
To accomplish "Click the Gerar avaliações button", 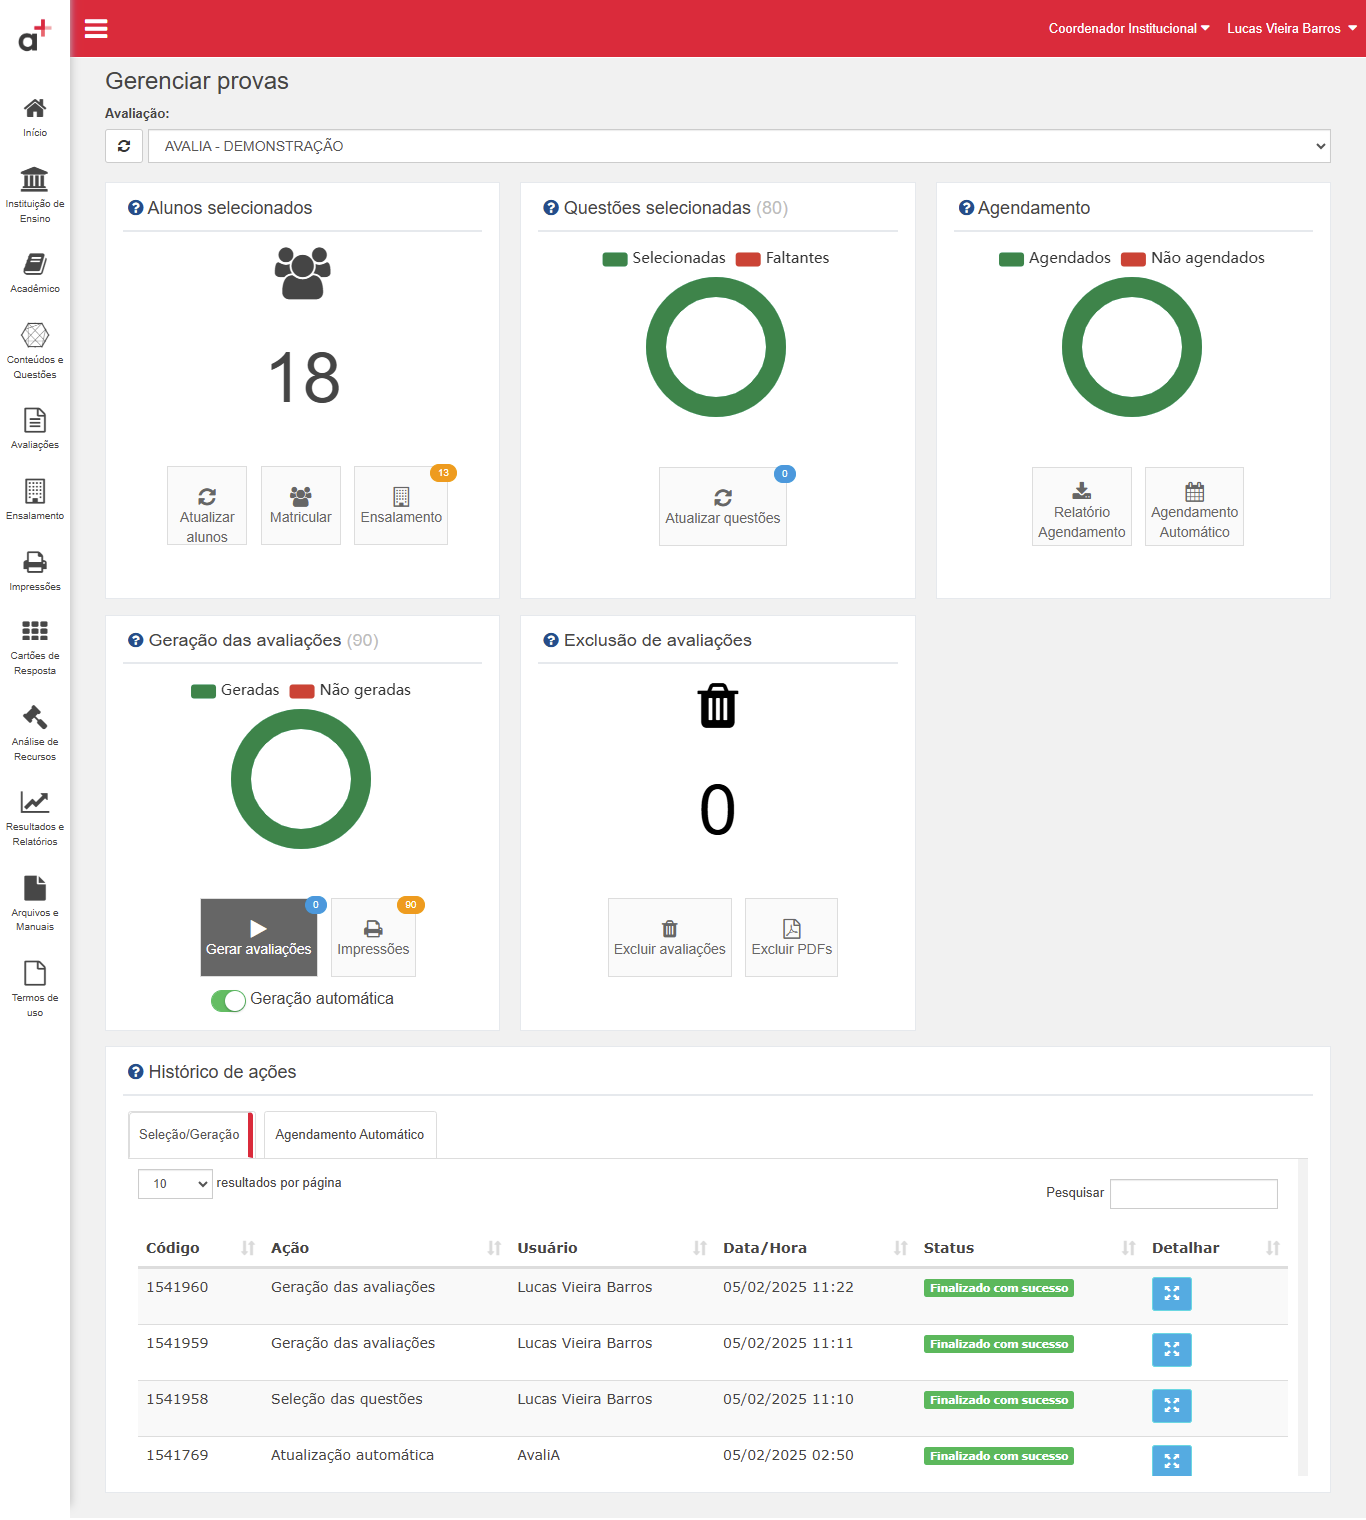I will (259, 938).
